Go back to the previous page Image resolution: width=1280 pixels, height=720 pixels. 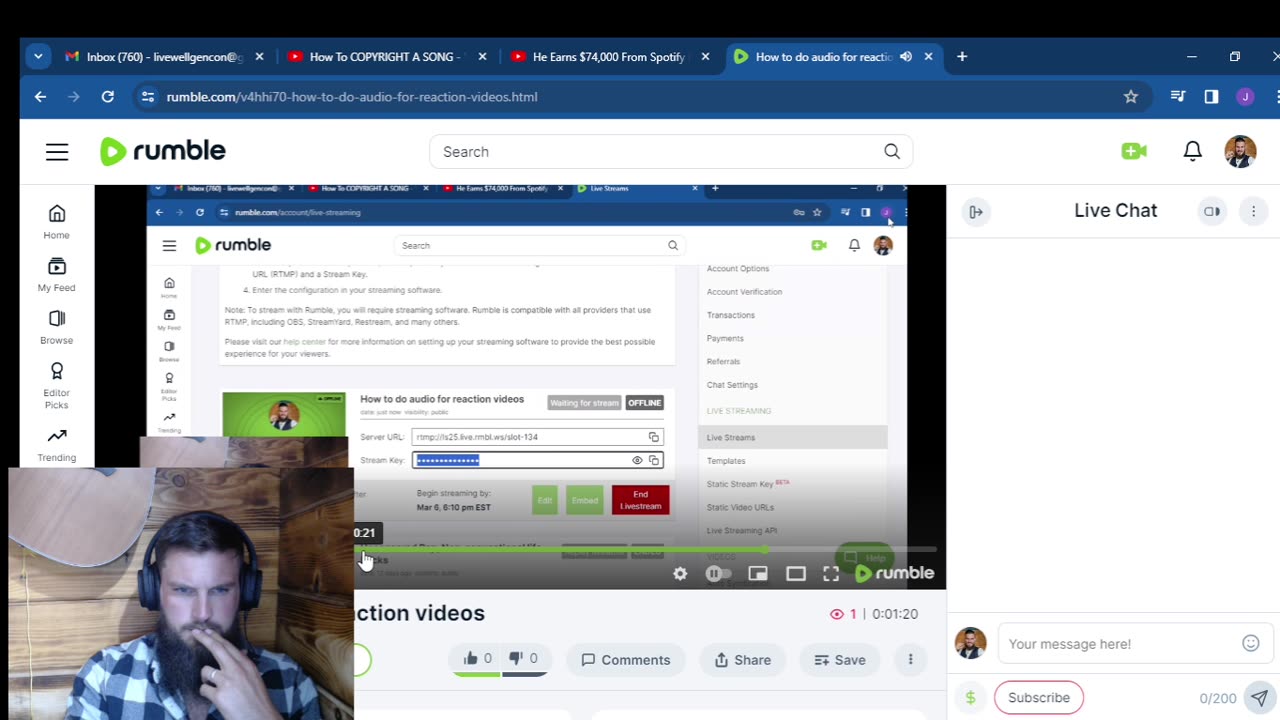pos(40,97)
